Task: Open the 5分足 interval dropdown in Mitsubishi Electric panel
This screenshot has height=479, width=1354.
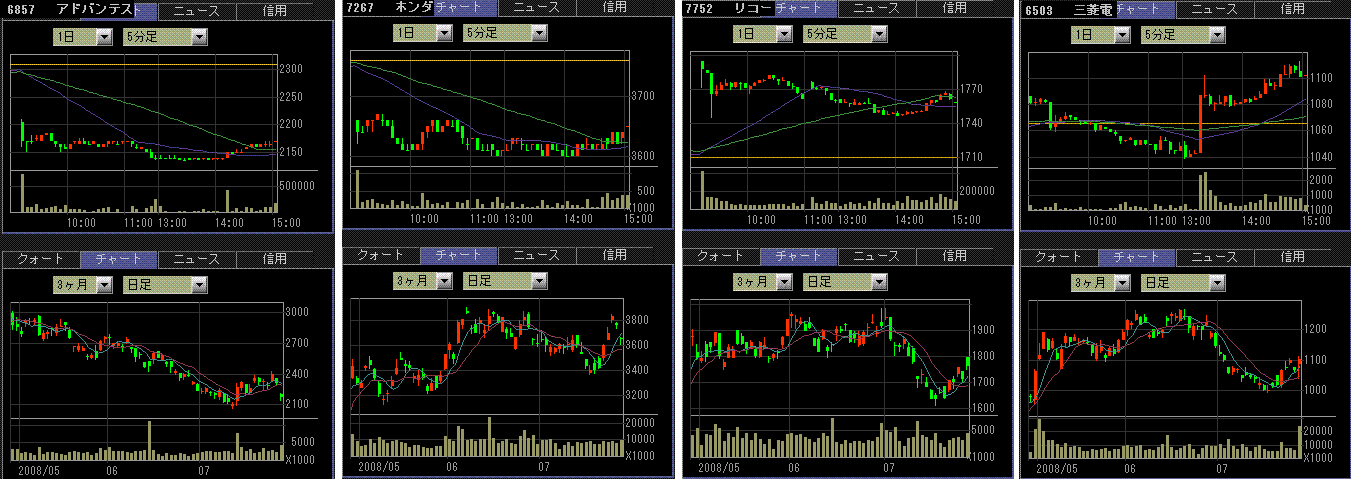Action: pyautogui.click(x=1183, y=34)
